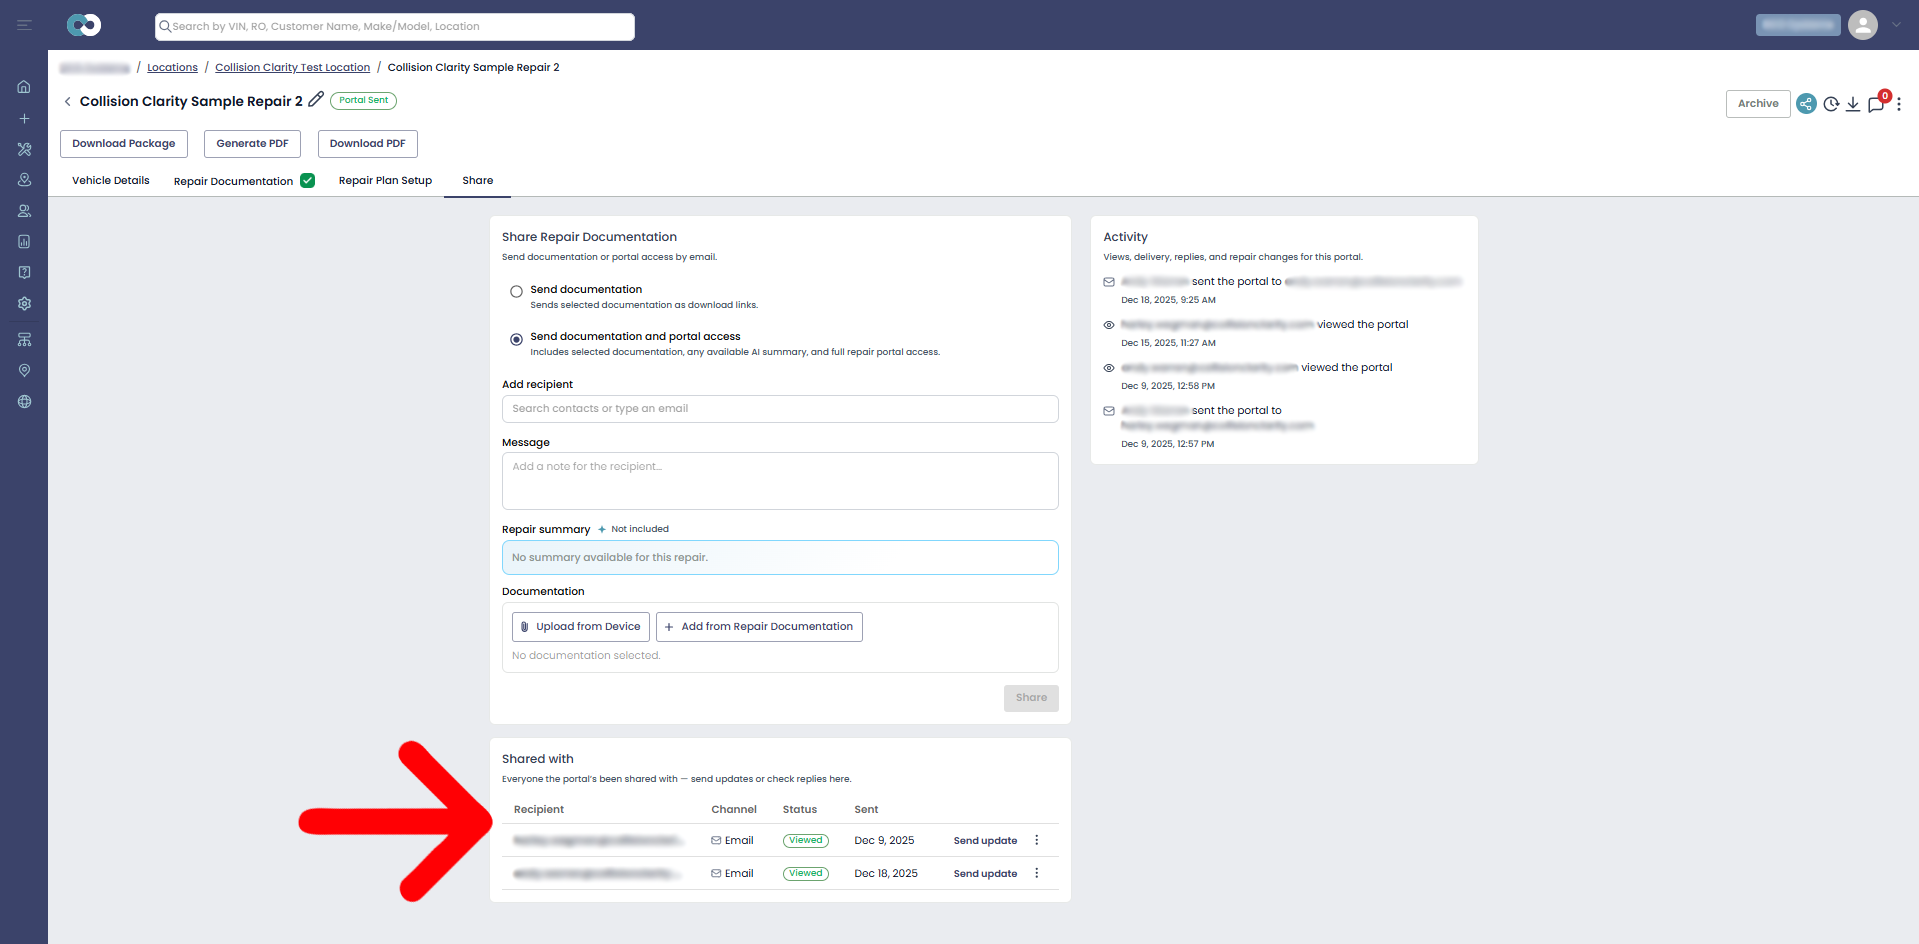Open the three-dot menu for Dec 9 recipient
Viewport: 1919px width, 944px height.
pyautogui.click(x=1037, y=840)
